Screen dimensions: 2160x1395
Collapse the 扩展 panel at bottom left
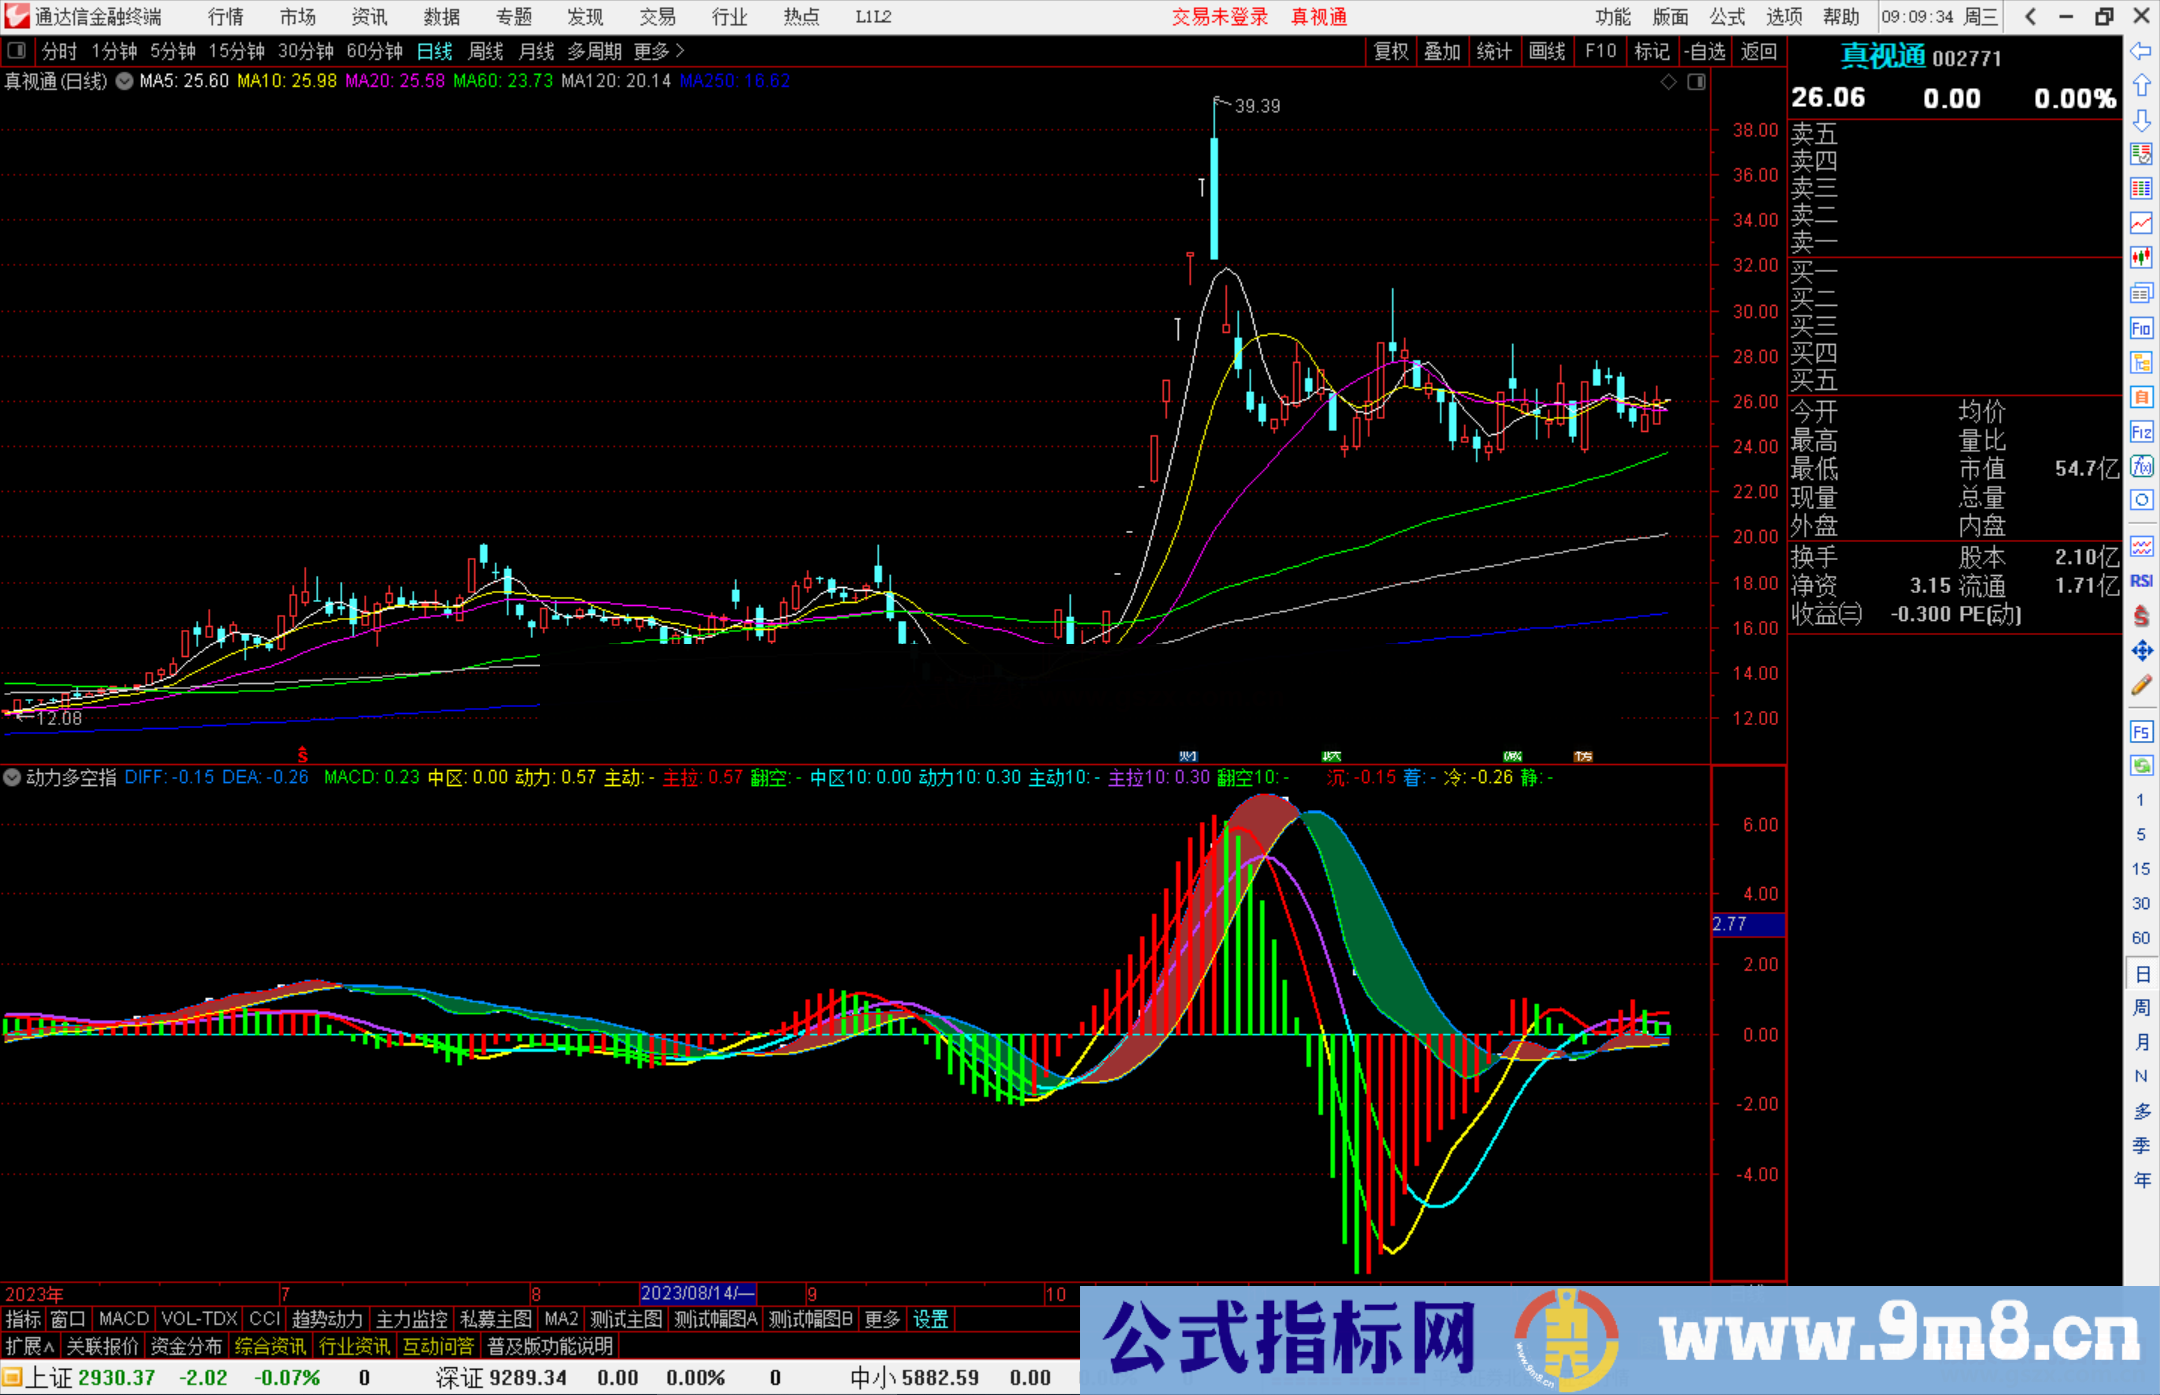click(x=27, y=1346)
